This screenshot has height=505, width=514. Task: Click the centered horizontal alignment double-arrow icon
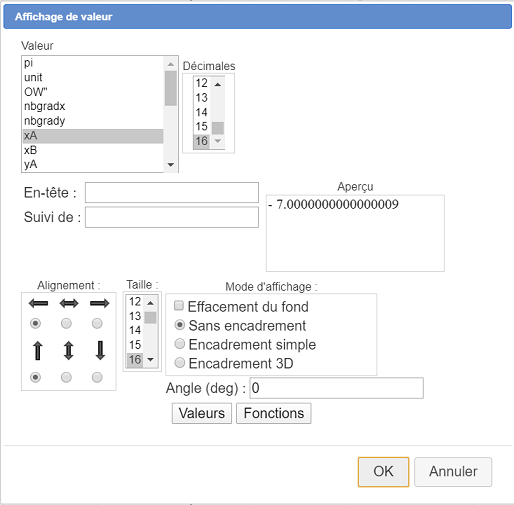(69, 303)
